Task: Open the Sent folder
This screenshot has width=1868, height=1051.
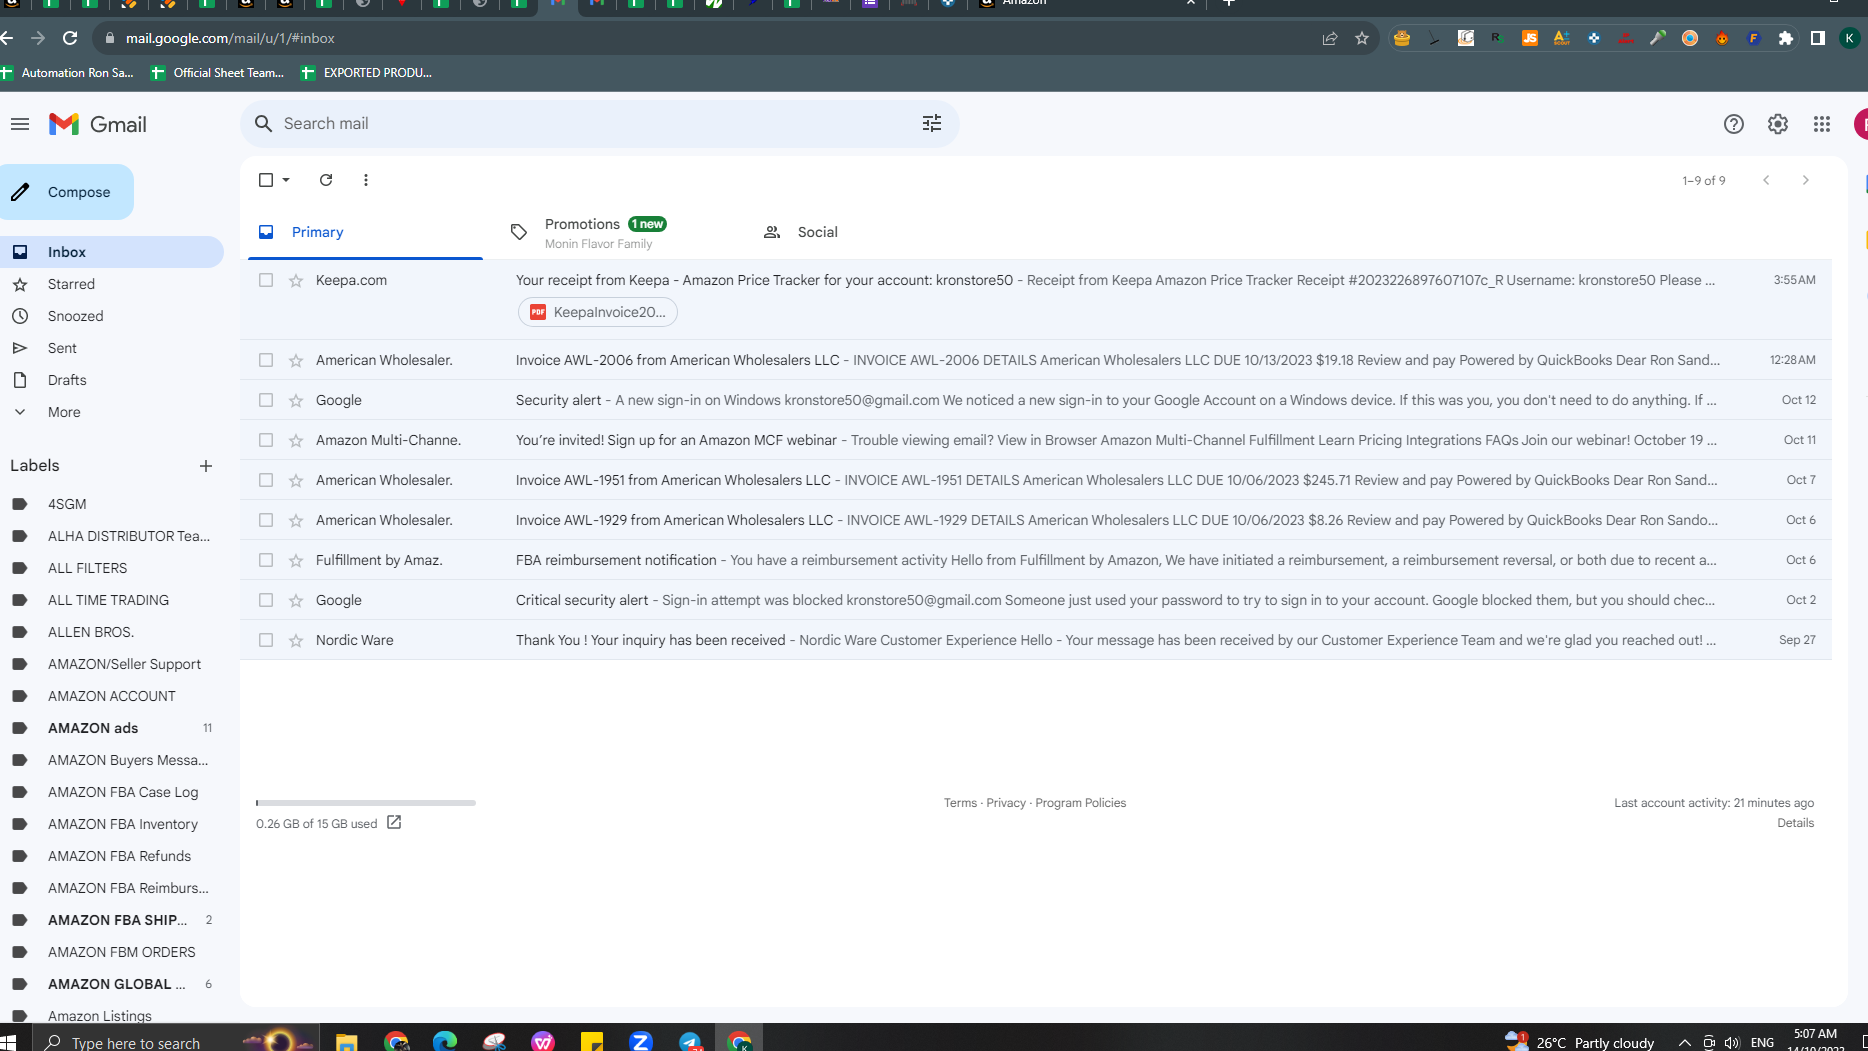Action: point(112,348)
